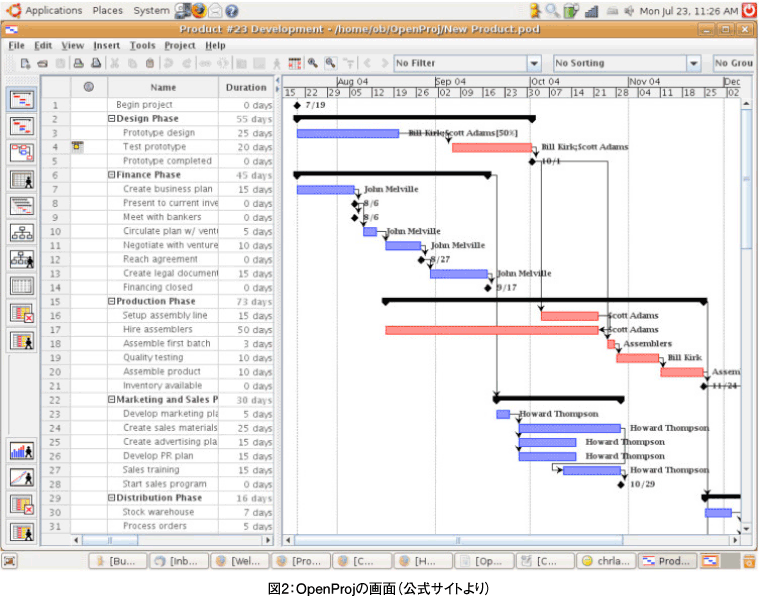Click the calendar grid toolbar icon

pyautogui.click(x=295, y=63)
